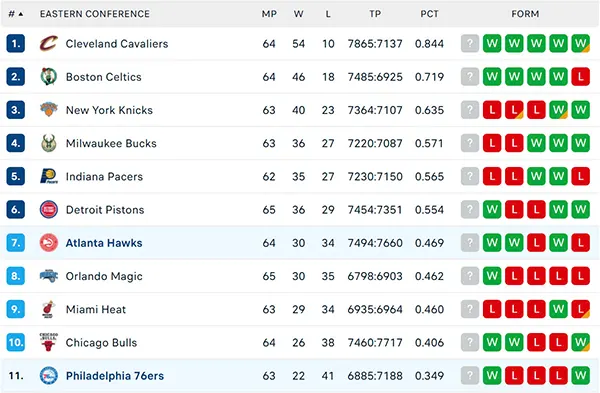Click Orlando Magic green W form badge
600x393 pixels.
click(492, 276)
